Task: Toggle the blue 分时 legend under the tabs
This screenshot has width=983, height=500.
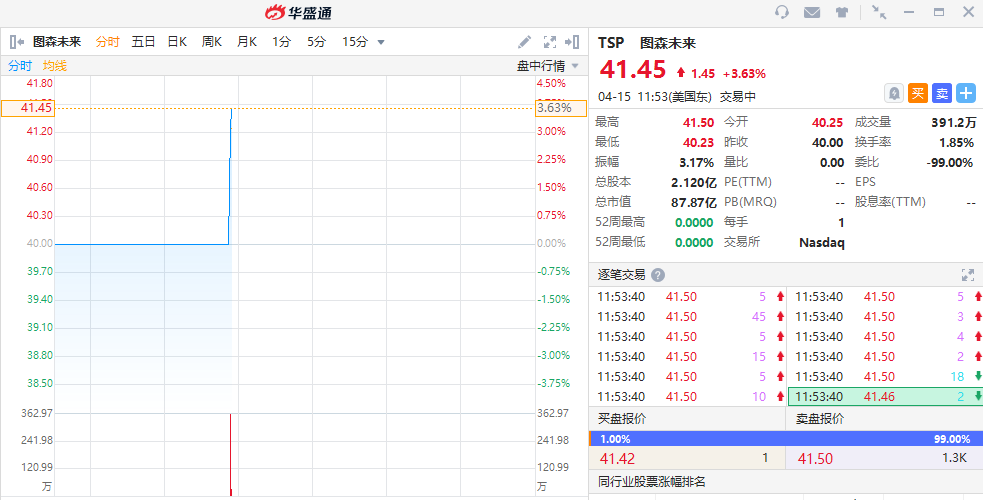Action: click(20, 66)
